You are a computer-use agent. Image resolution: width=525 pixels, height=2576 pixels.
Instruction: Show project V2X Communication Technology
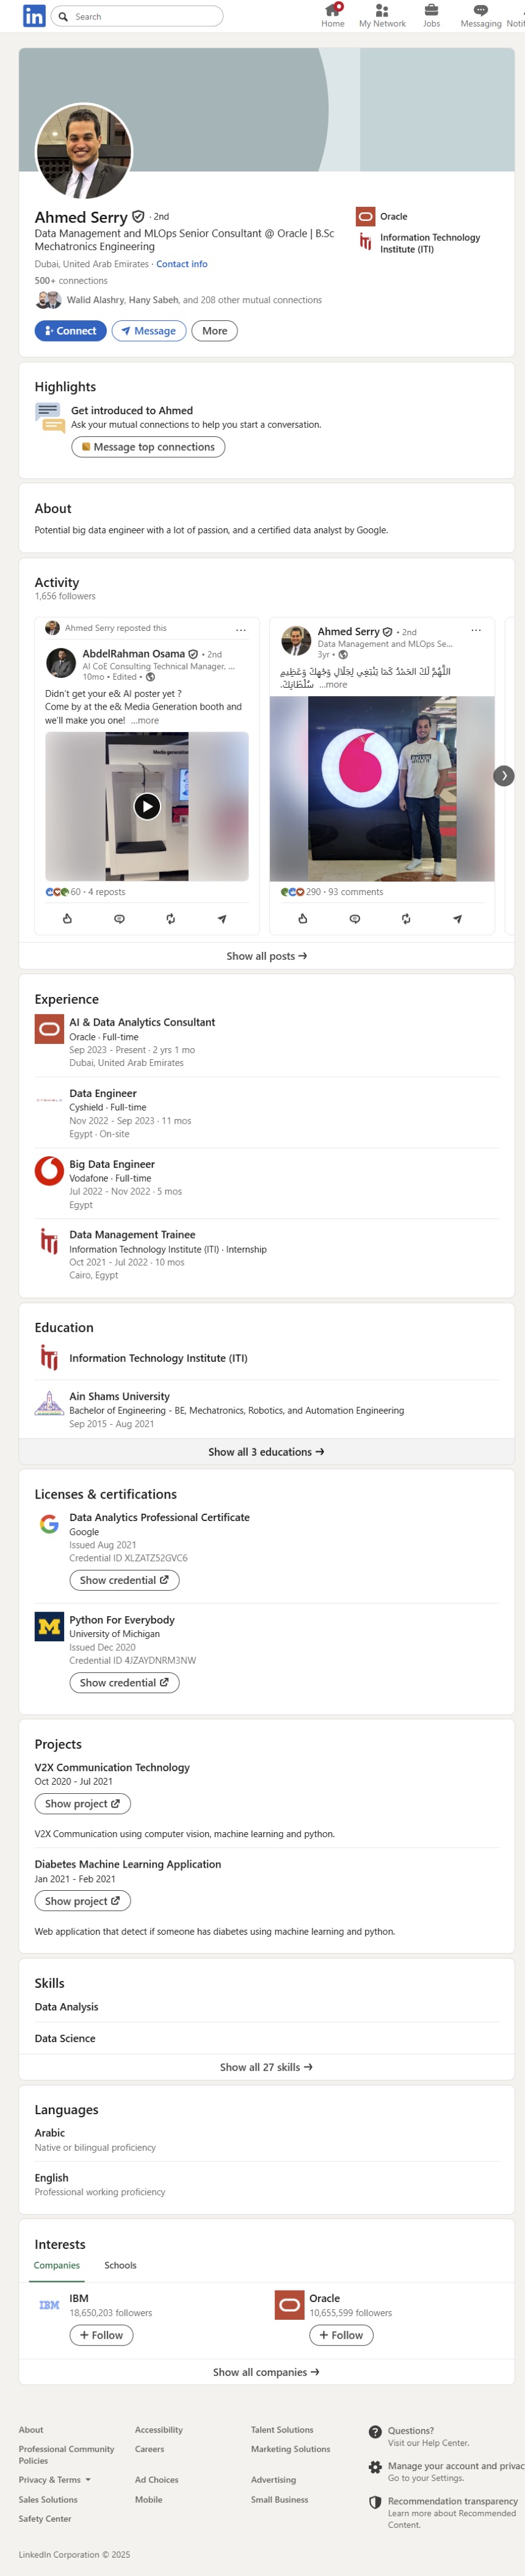pyautogui.click(x=82, y=1804)
